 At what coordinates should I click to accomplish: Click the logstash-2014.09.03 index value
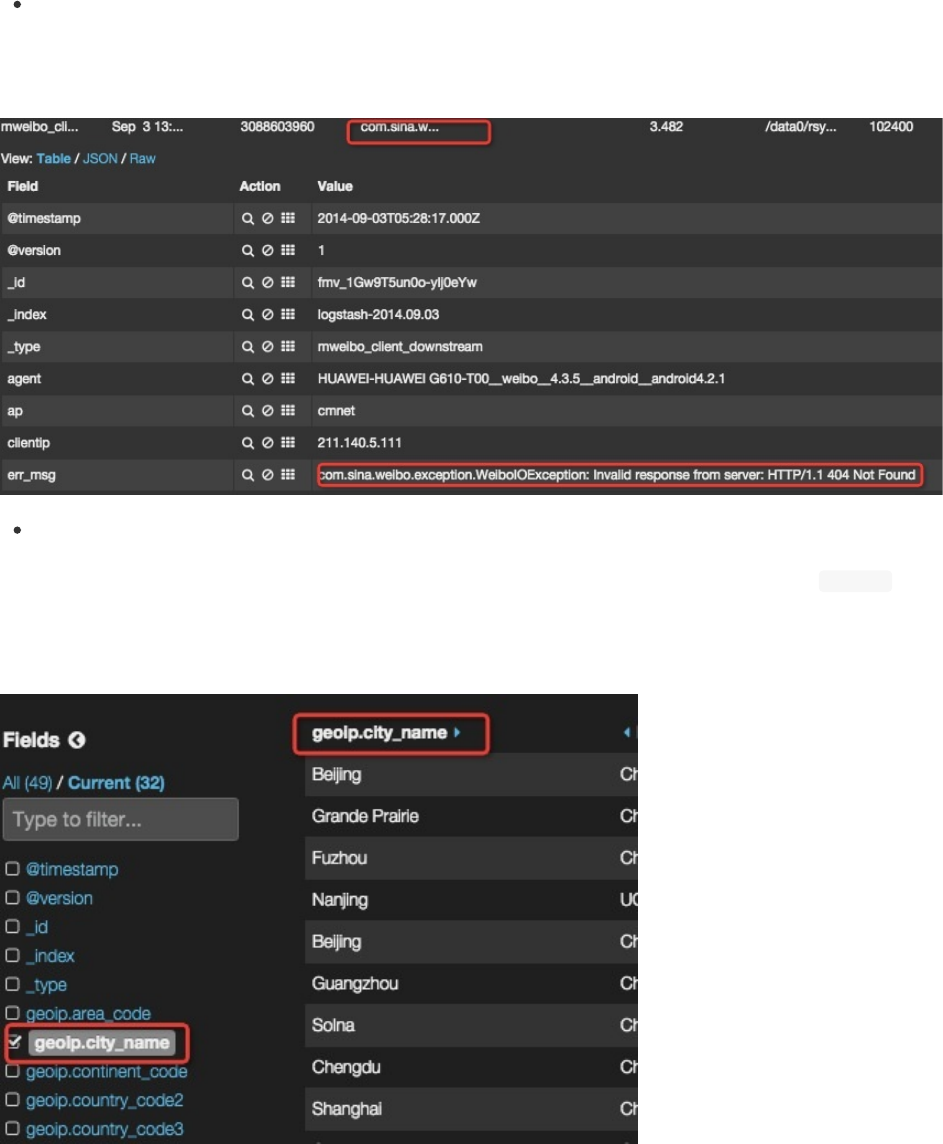378,314
